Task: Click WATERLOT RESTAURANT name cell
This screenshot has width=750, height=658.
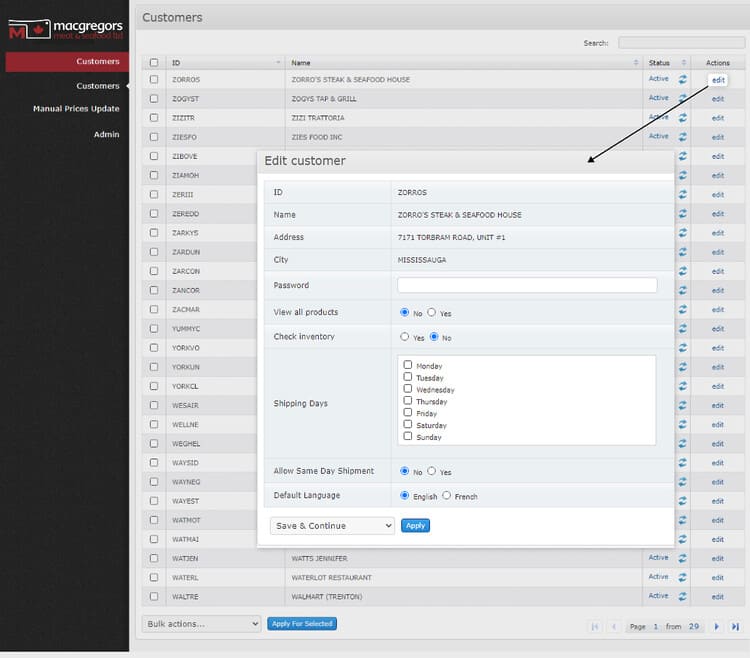Action: tap(331, 578)
